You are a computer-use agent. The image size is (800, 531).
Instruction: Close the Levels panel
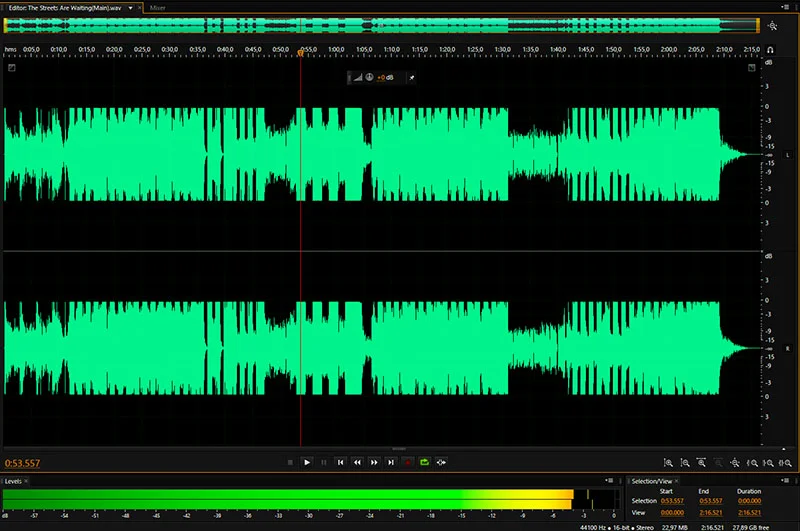pos(26,481)
